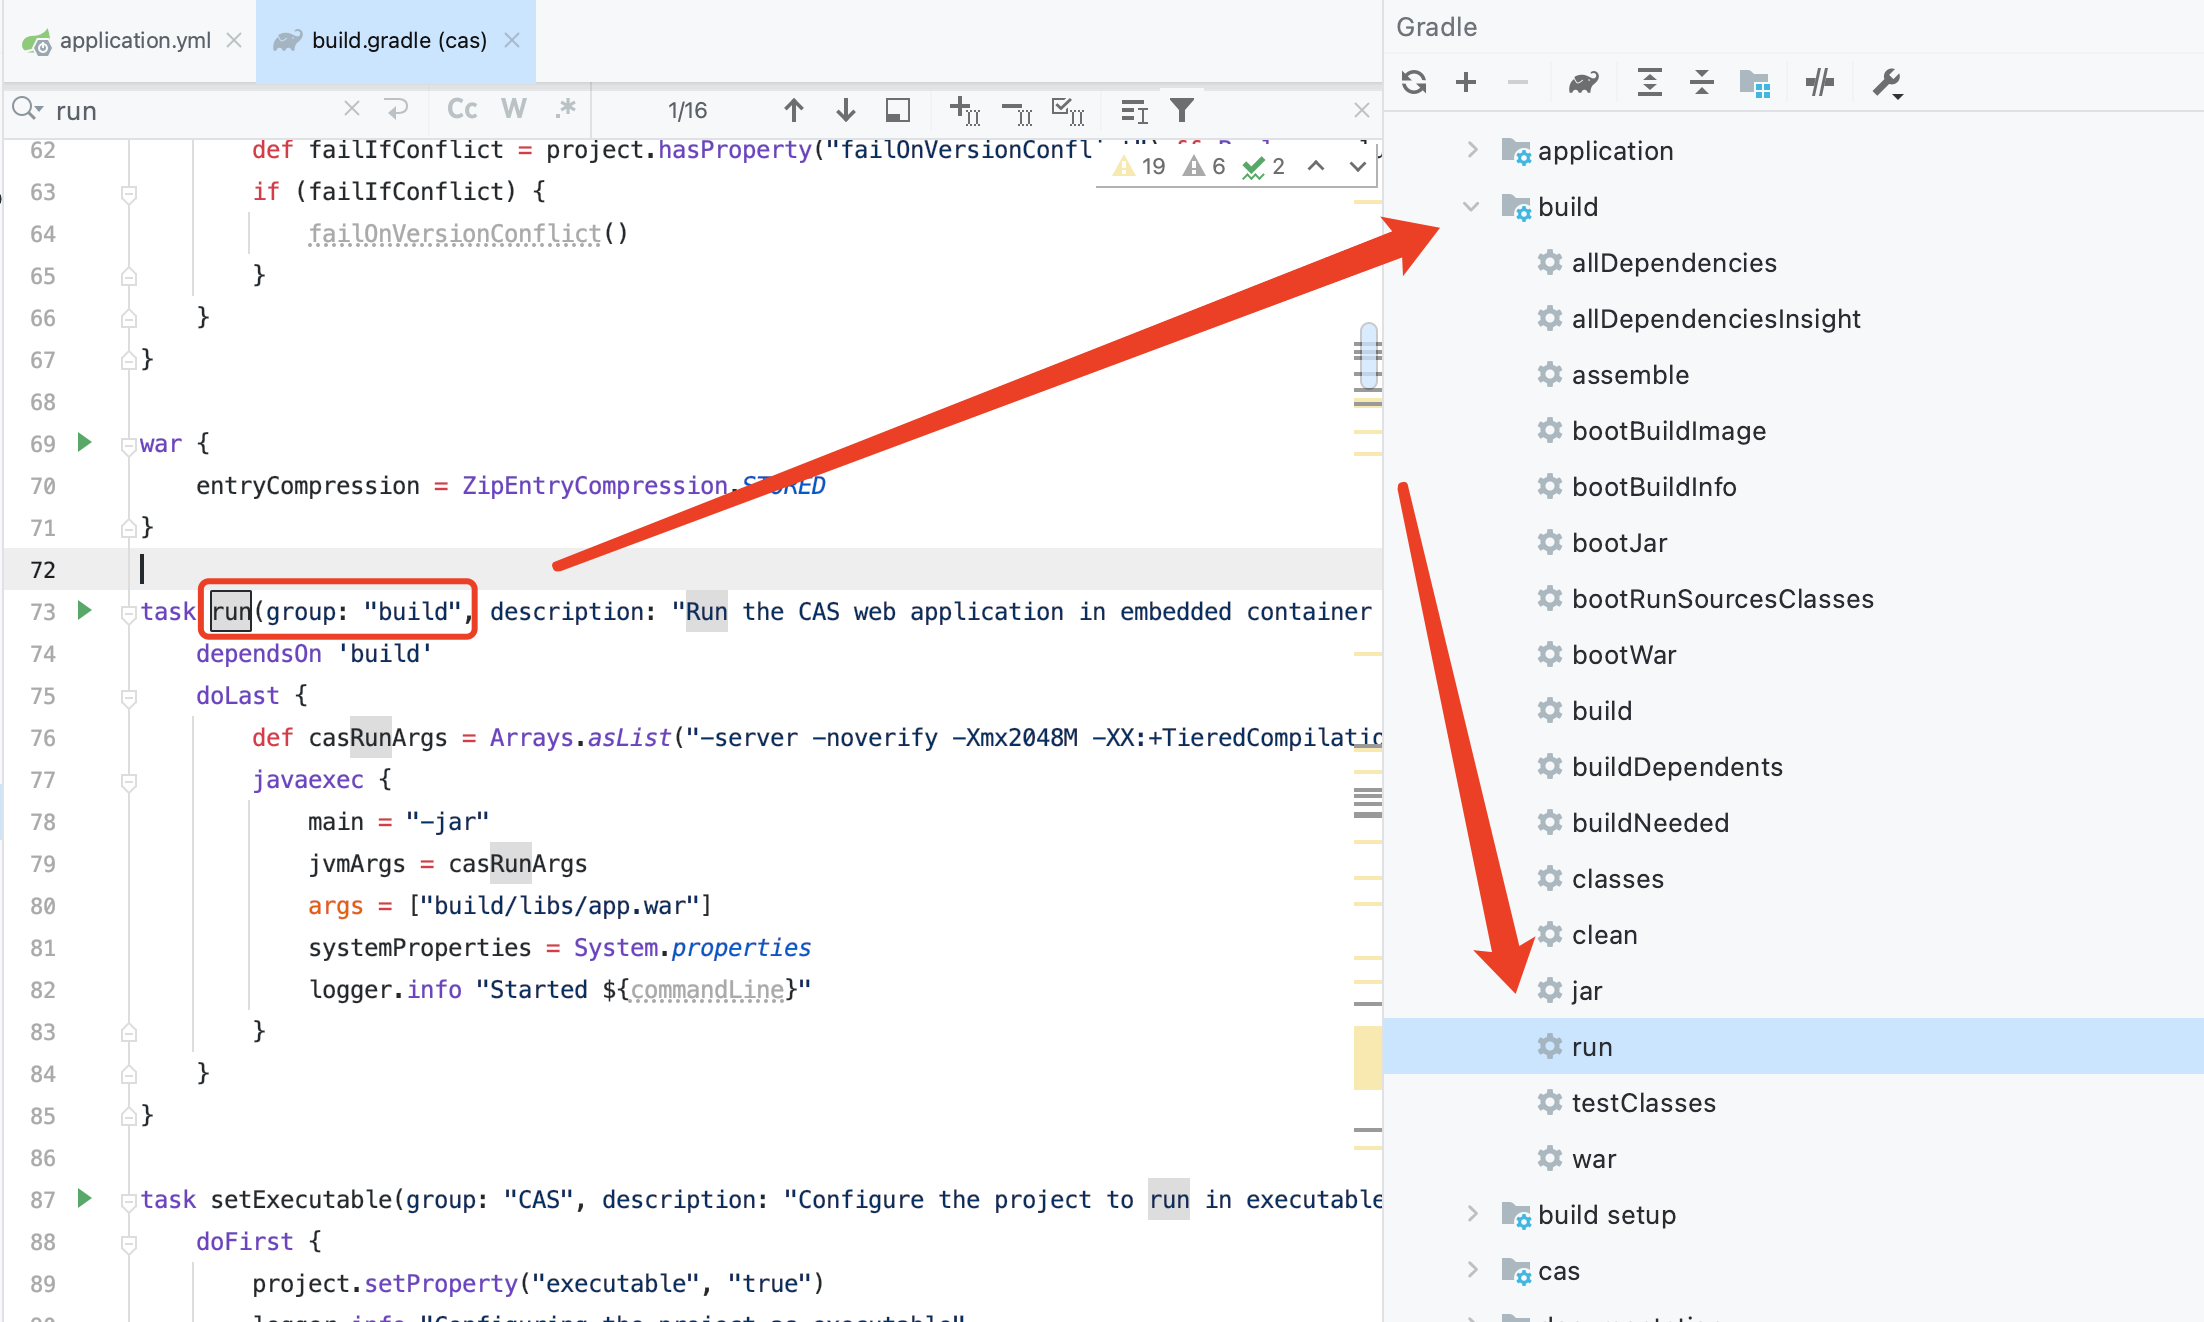Jump to previous highlighted problem

[x=1316, y=166]
